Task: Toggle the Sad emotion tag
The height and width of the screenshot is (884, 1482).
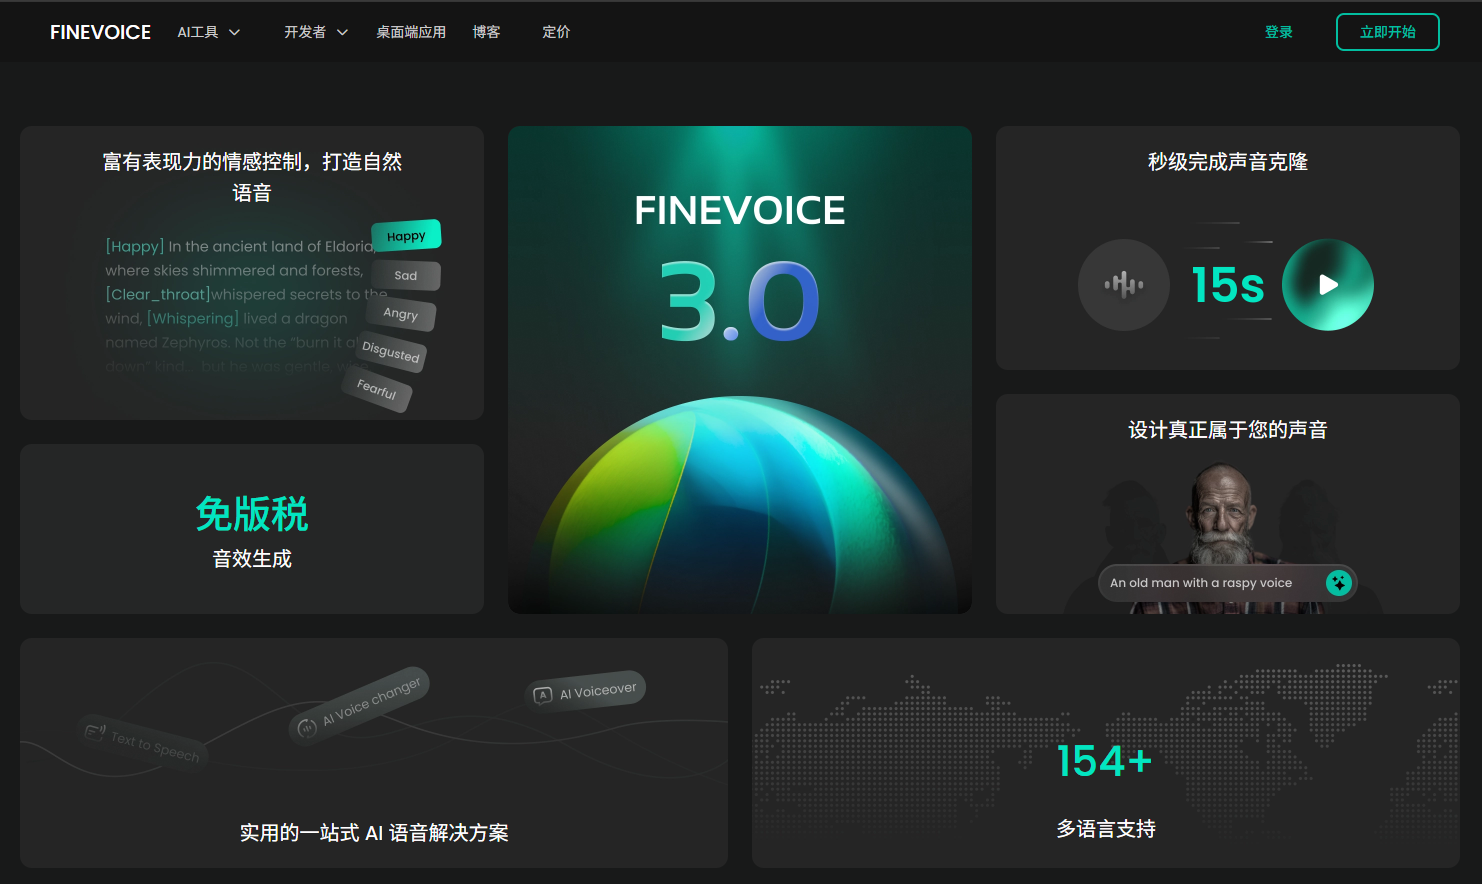Action: pos(405,275)
